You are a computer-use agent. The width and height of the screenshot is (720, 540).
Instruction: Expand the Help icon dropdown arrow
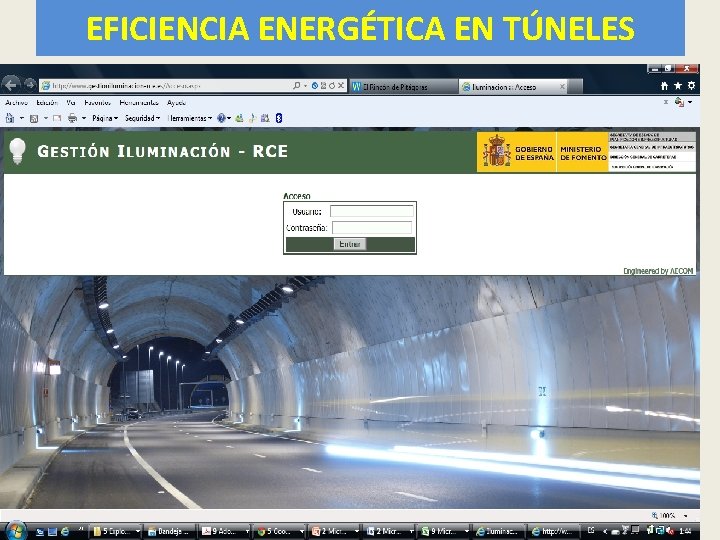pos(229,118)
